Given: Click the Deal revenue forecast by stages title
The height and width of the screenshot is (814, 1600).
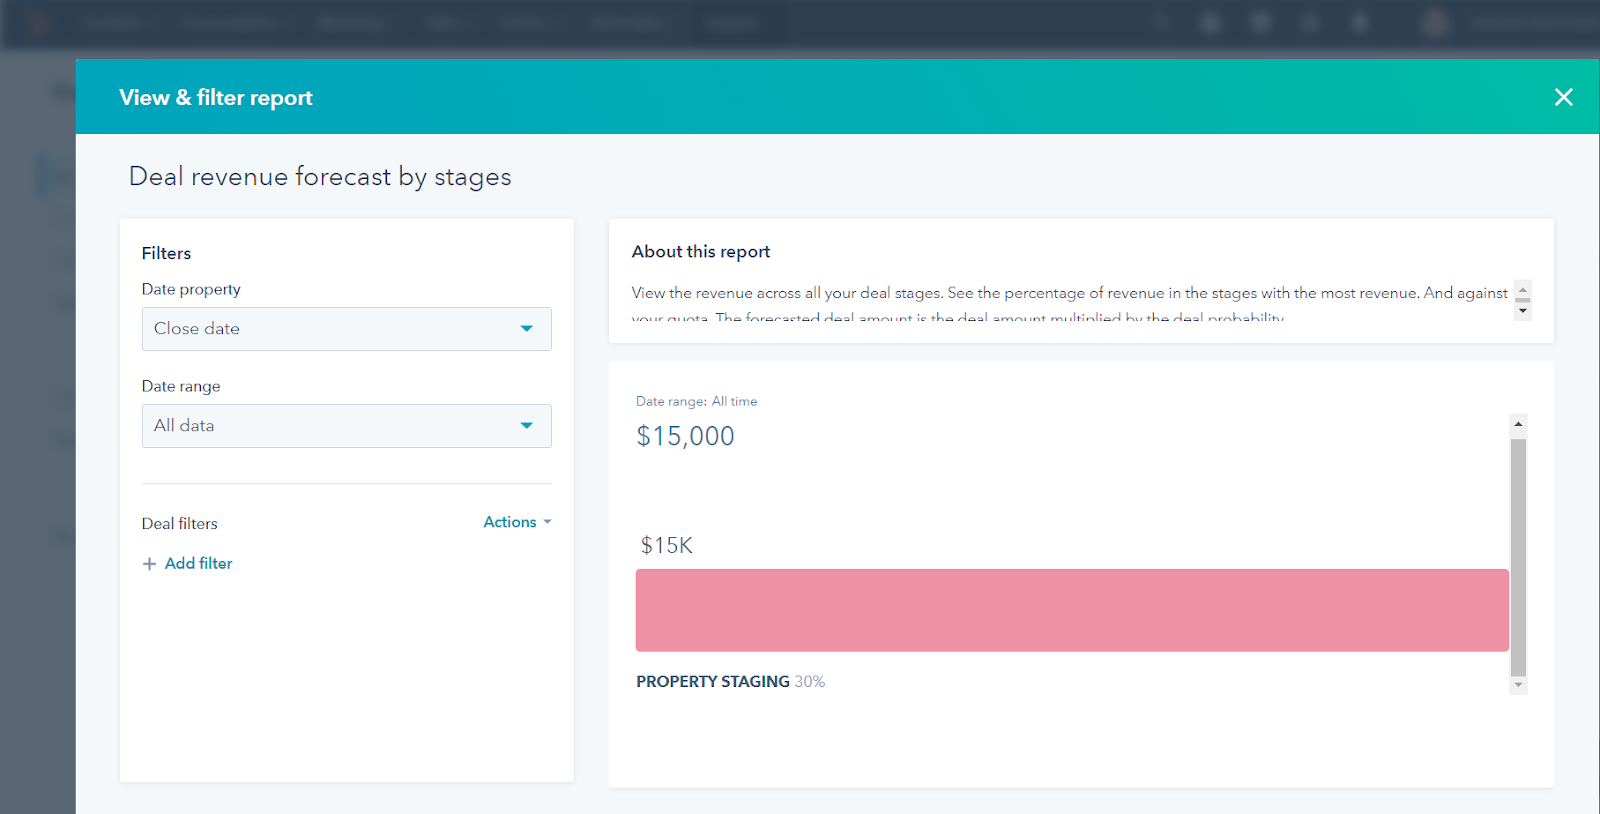Looking at the screenshot, I should tap(320, 177).
